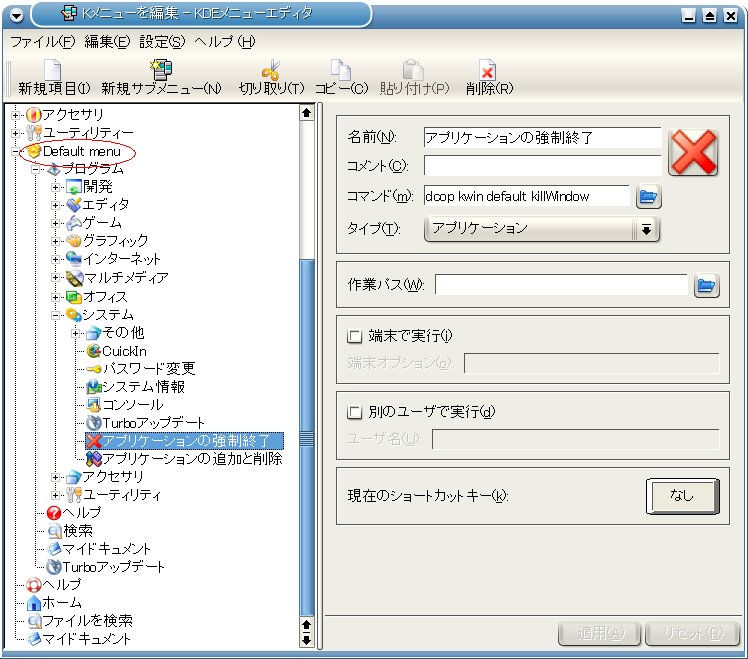Open the ファイル(F) menu
The width and height of the screenshot is (748, 659).
[43, 42]
